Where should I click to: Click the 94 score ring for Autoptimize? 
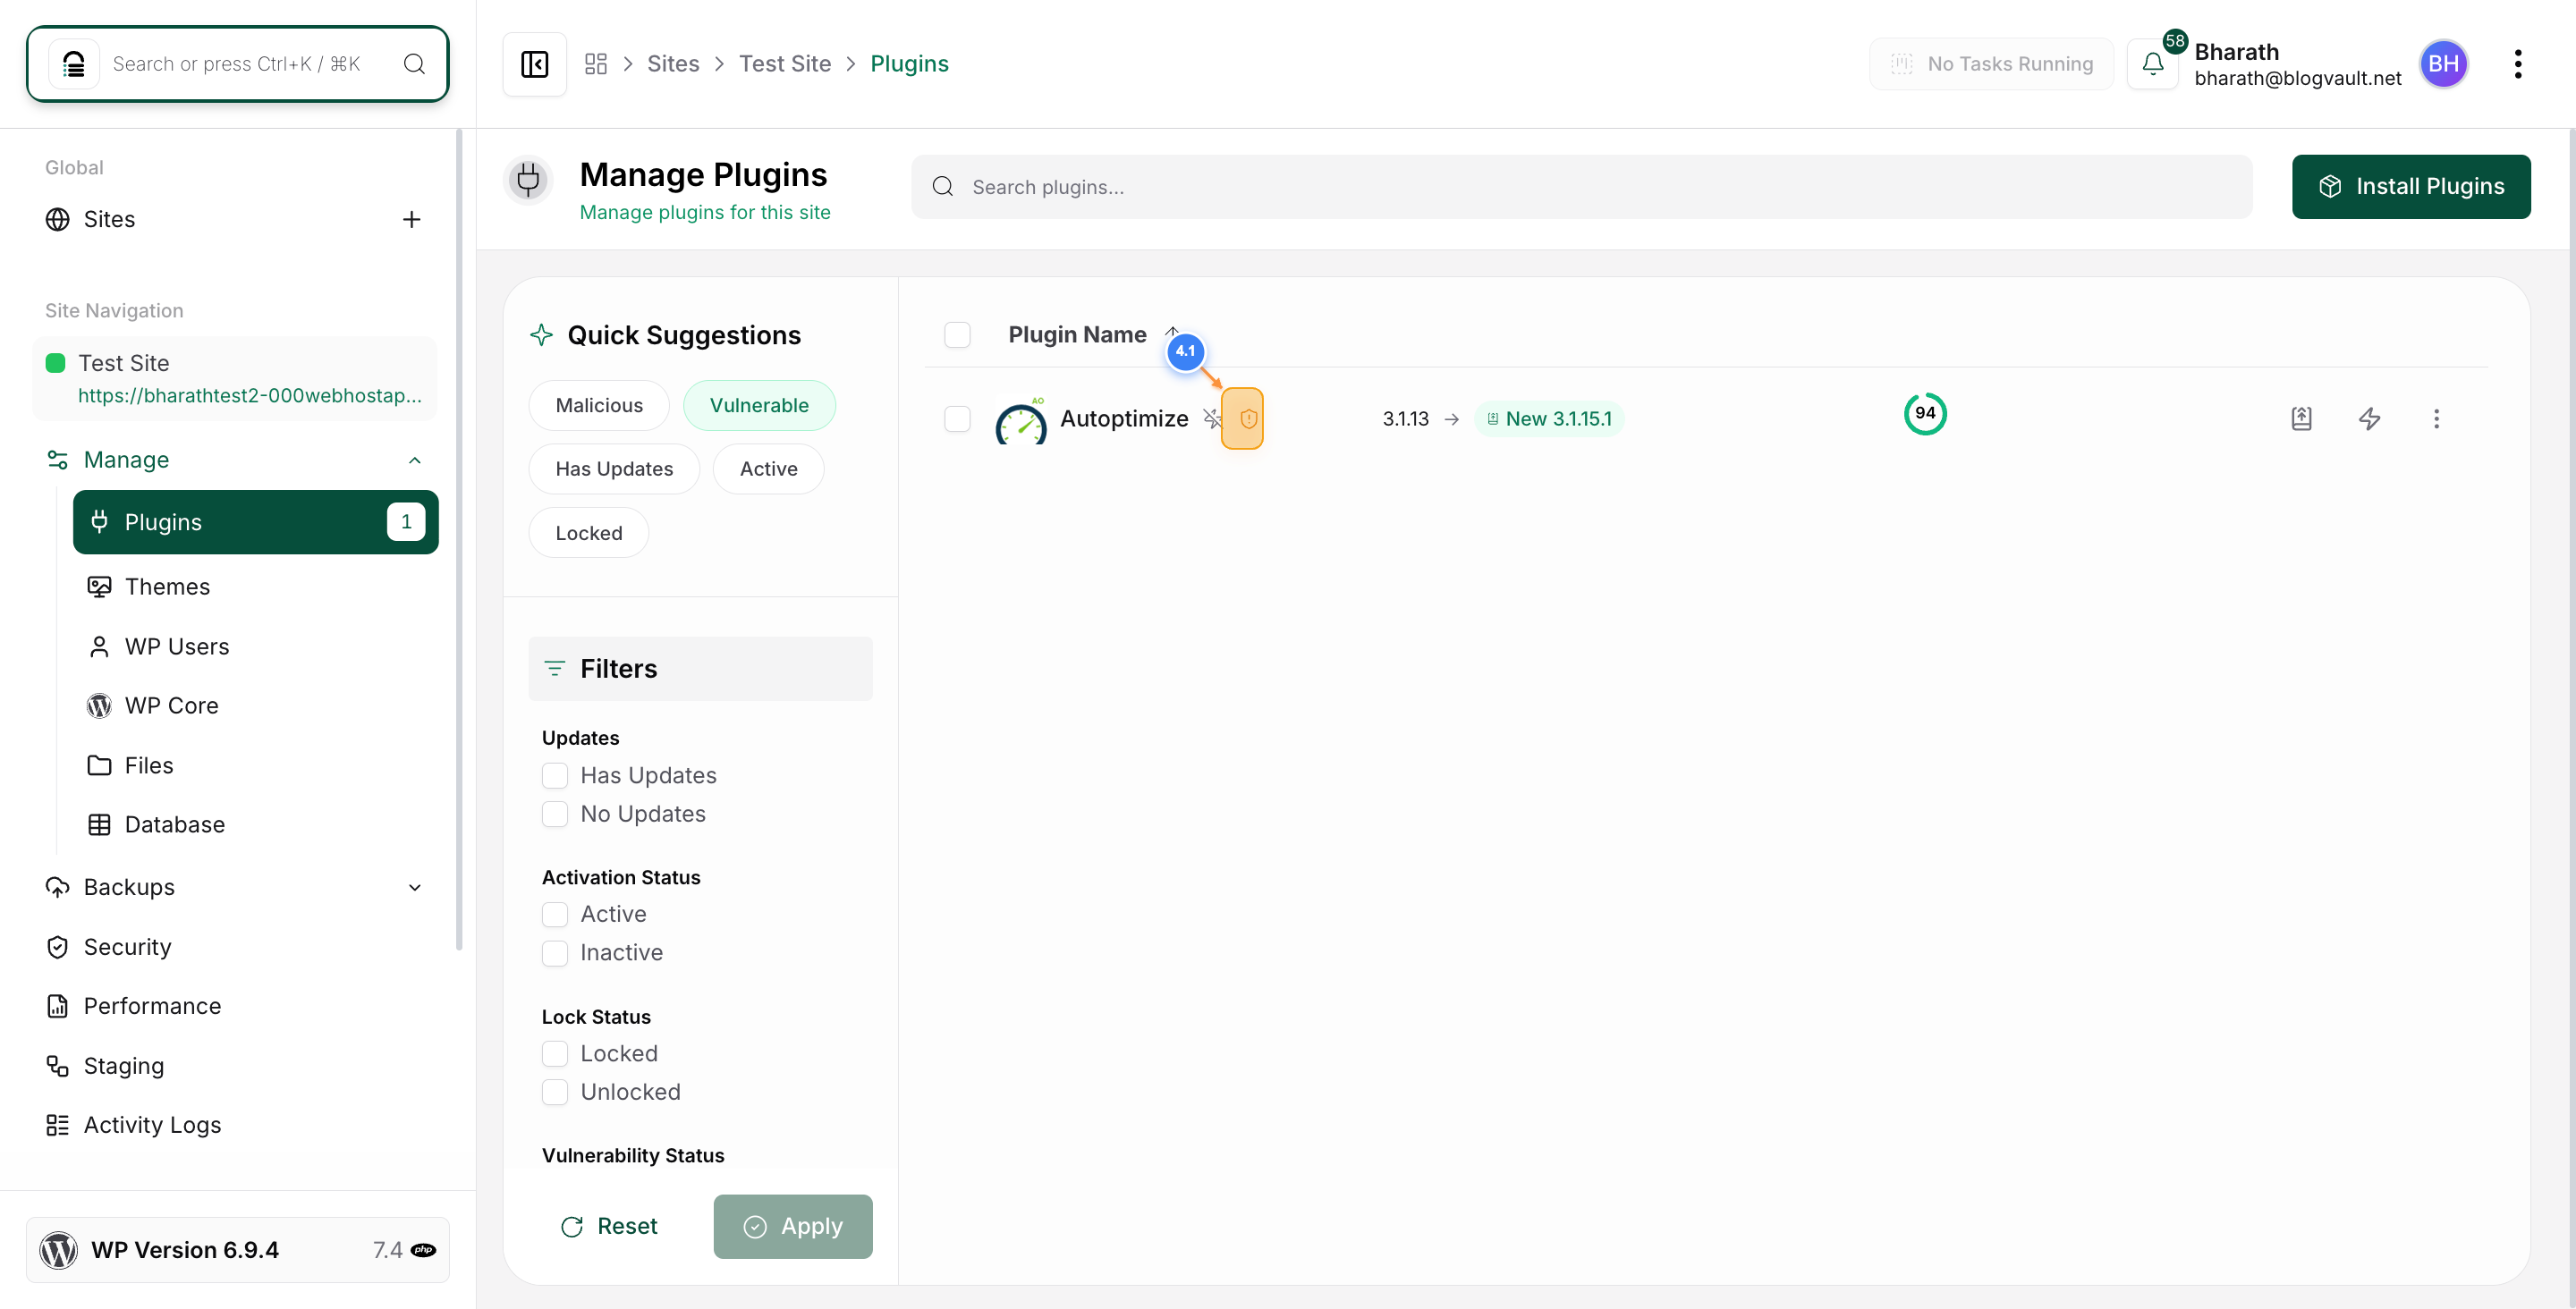(1925, 414)
